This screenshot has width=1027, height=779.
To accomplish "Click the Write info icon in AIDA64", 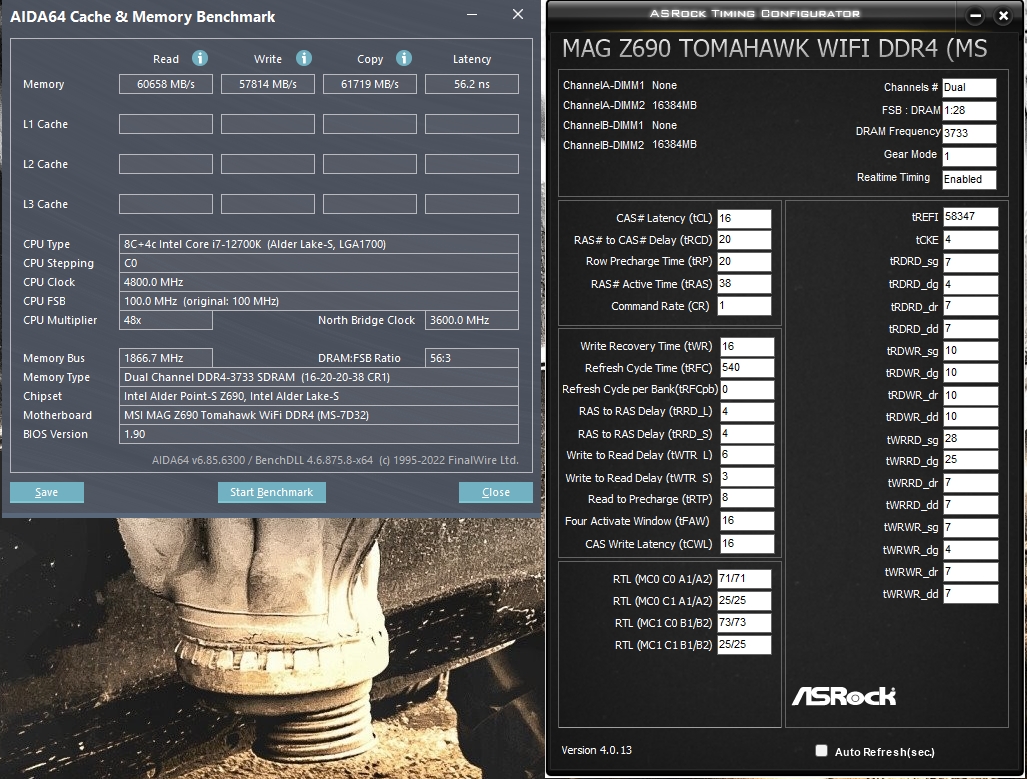I will click(304, 58).
